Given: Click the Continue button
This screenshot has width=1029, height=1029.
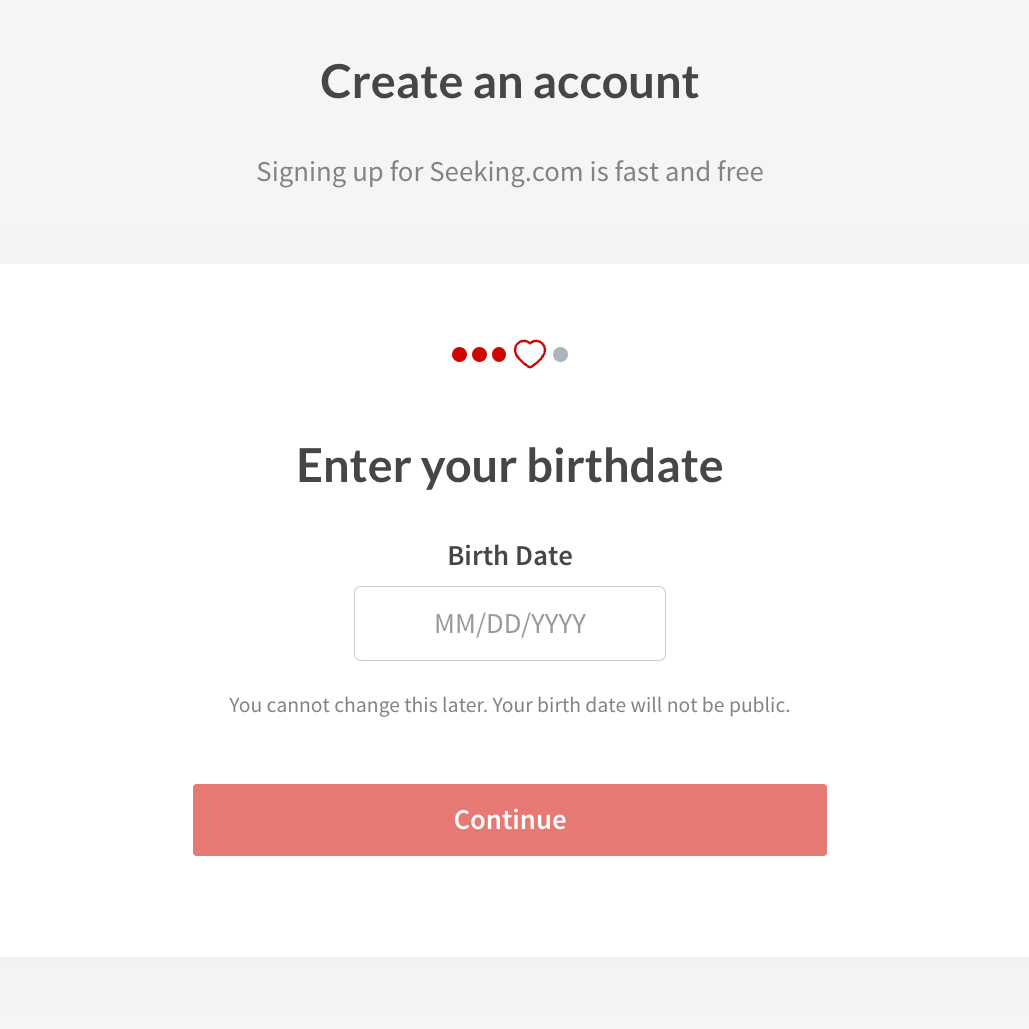Looking at the screenshot, I should point(510,819).
